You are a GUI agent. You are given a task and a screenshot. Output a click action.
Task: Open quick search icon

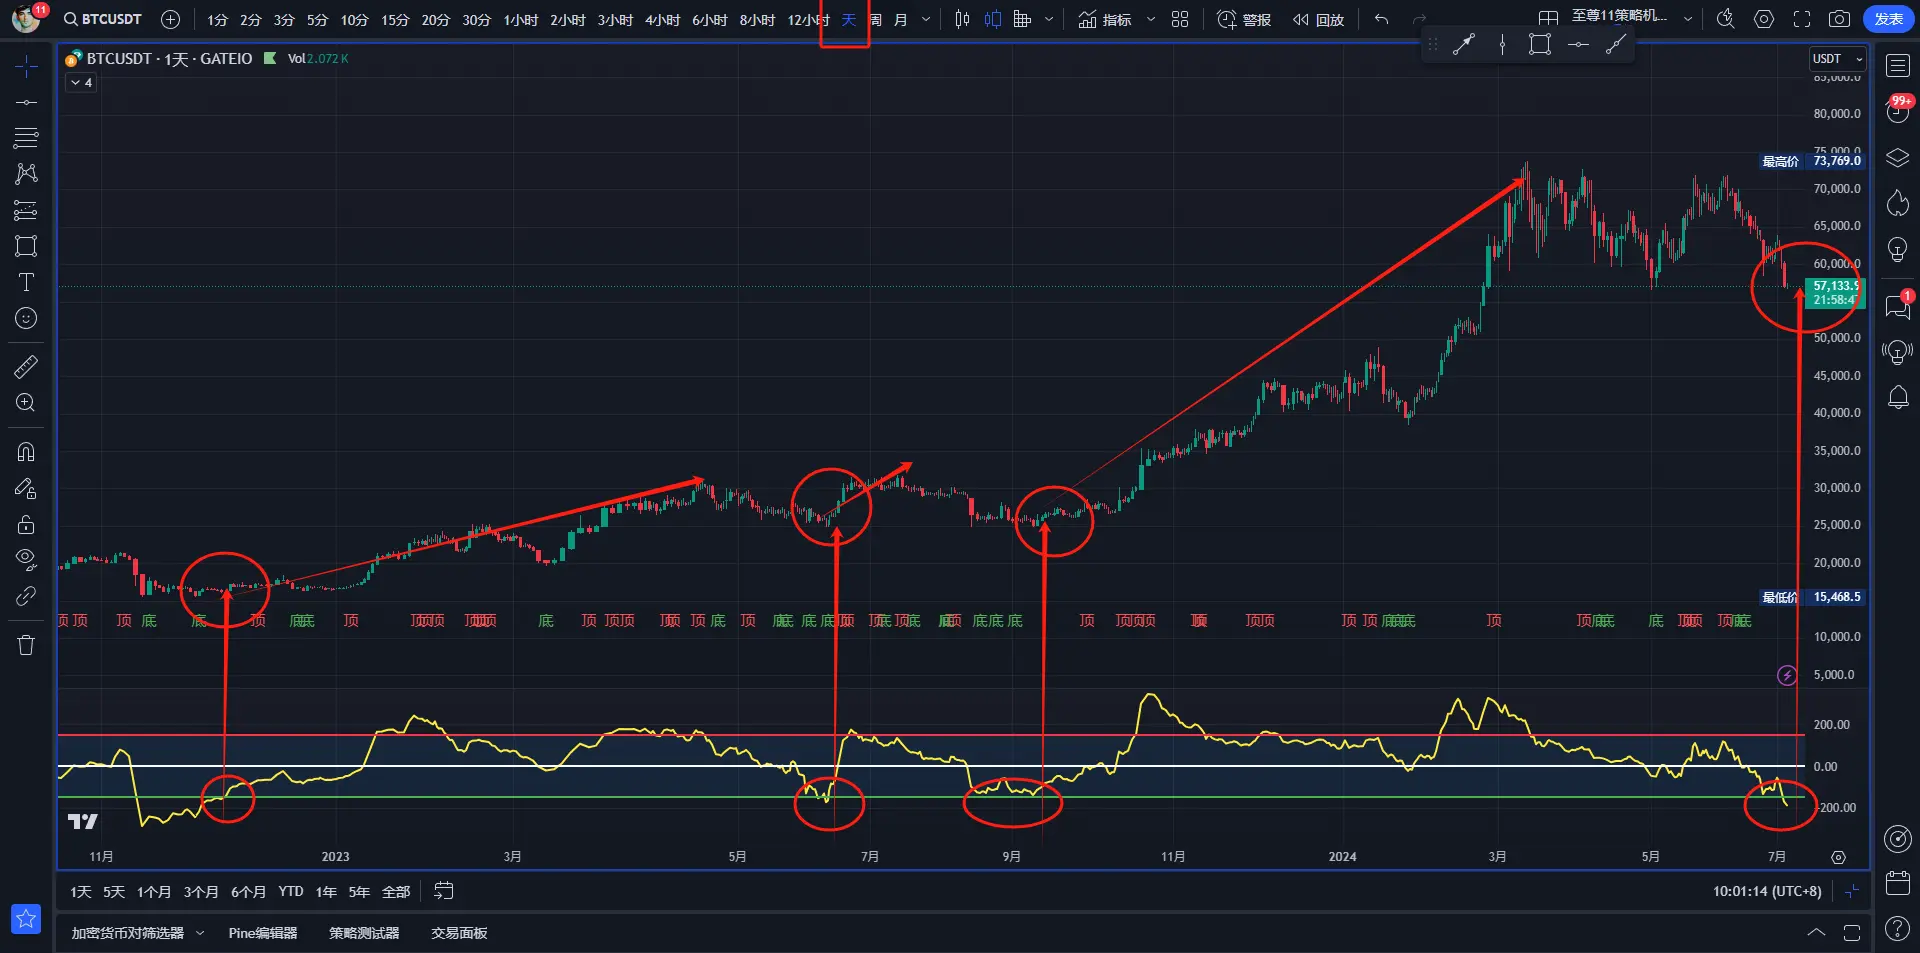1726,19
